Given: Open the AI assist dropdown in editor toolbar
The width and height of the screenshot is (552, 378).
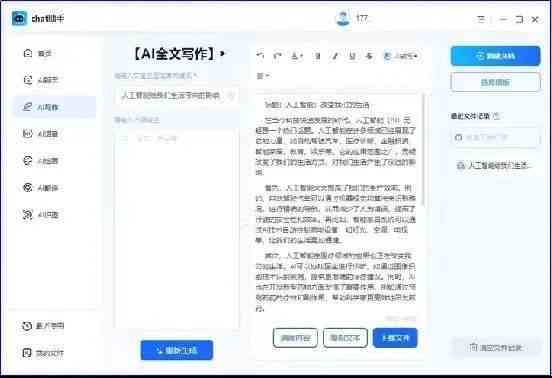Looking at the screenshot, I should click(401, 56).
